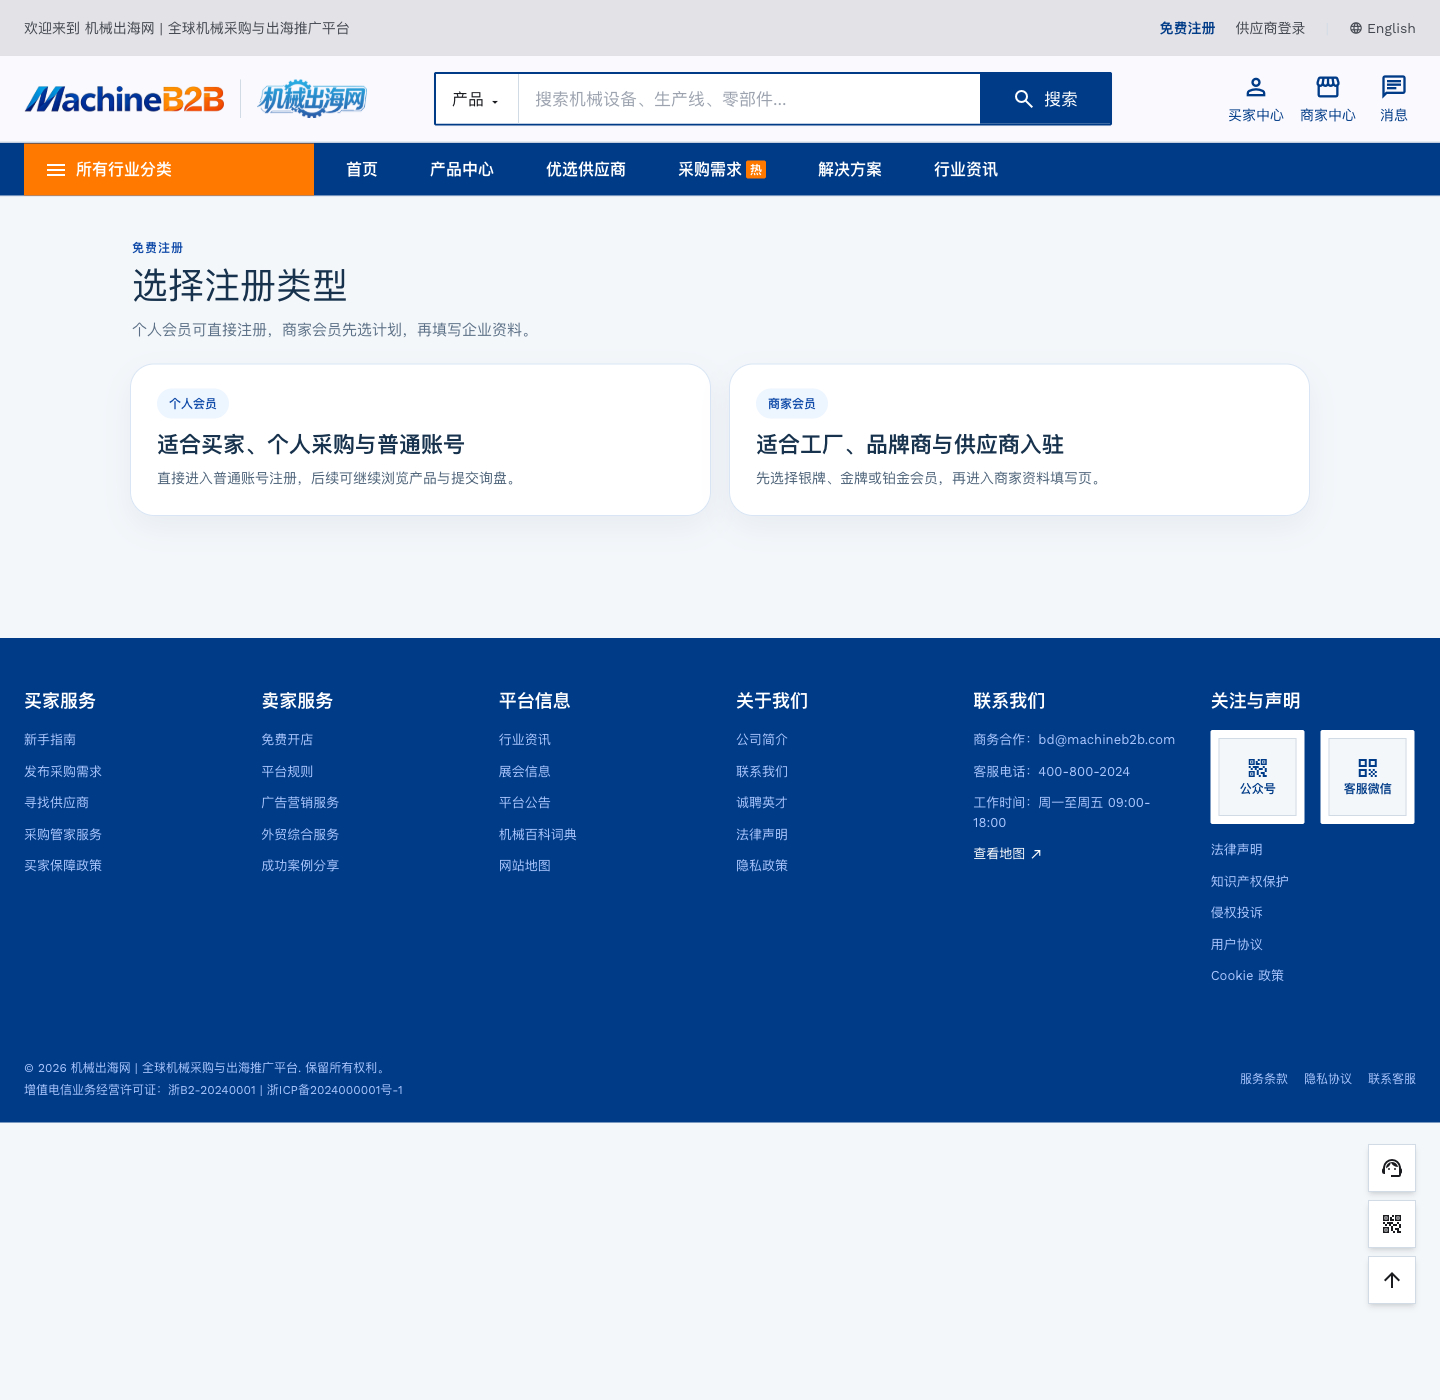Click the phone number 400-800-2024

click(x=1084, y=772)
